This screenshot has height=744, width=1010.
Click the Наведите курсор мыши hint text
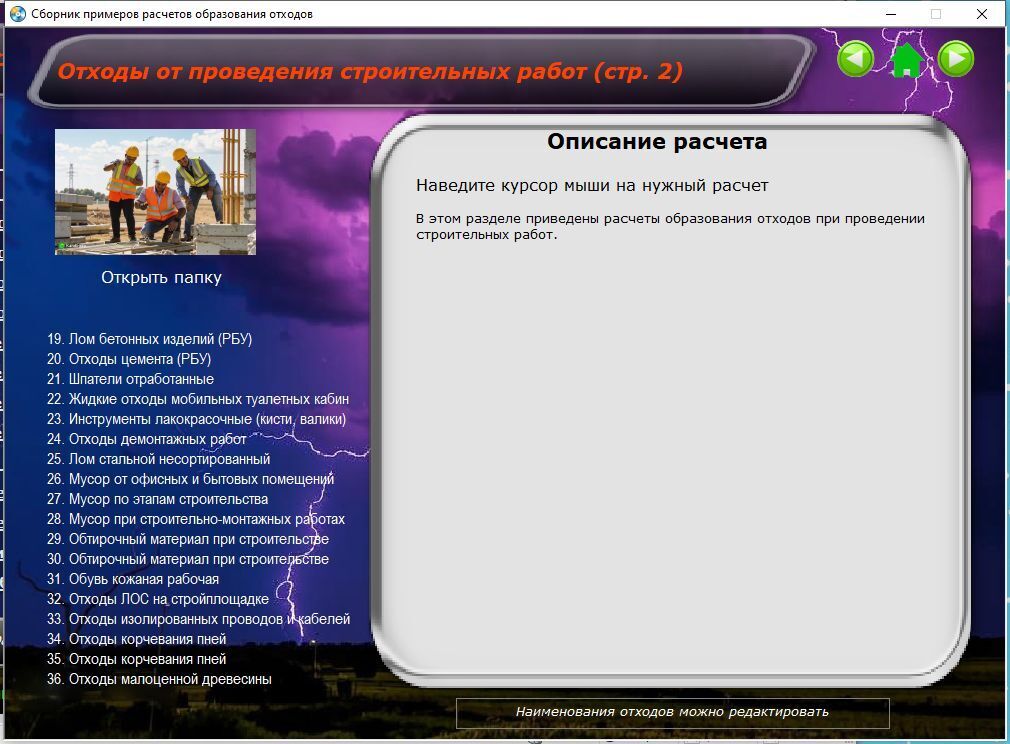(592, 186)
